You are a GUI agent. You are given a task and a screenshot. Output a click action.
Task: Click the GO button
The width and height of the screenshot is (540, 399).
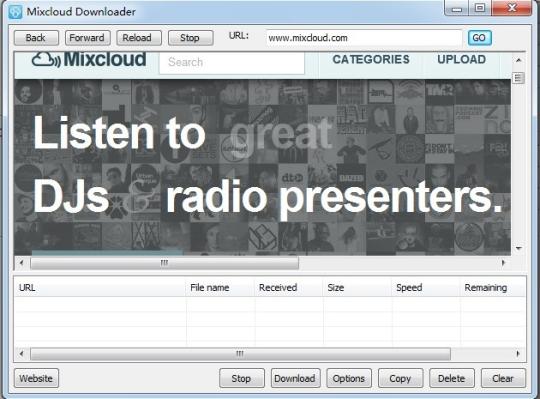click(479, 38)
